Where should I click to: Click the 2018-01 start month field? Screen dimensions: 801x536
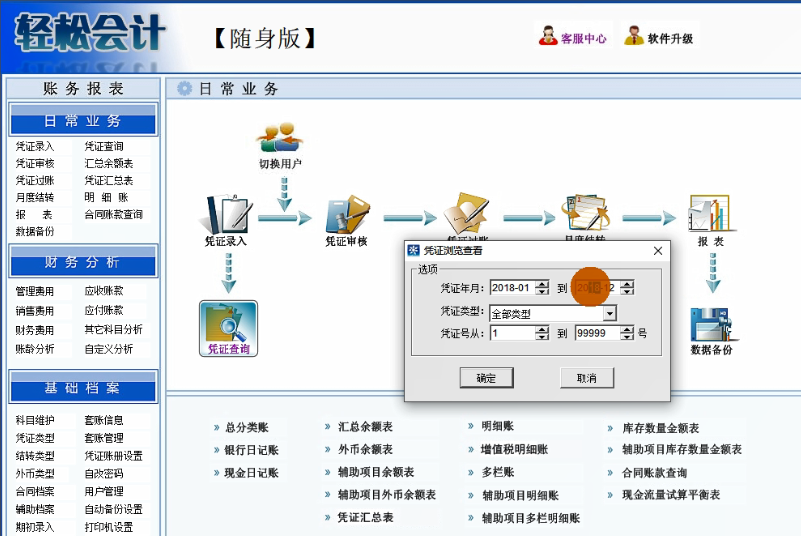coord(513,288)
